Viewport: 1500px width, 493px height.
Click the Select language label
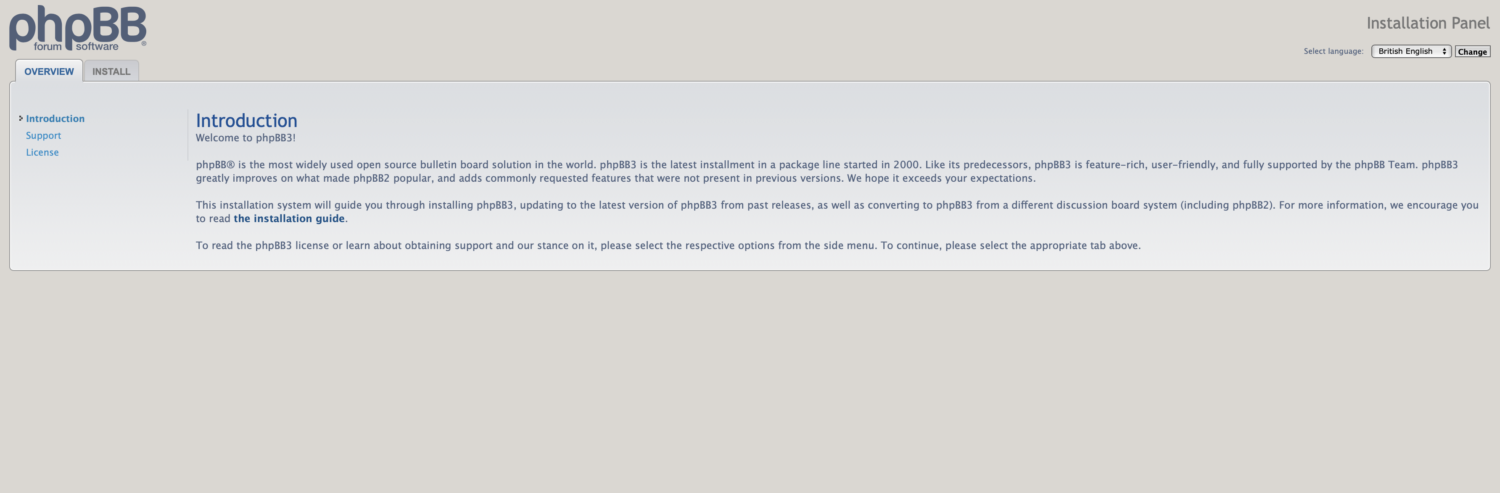1333,52
